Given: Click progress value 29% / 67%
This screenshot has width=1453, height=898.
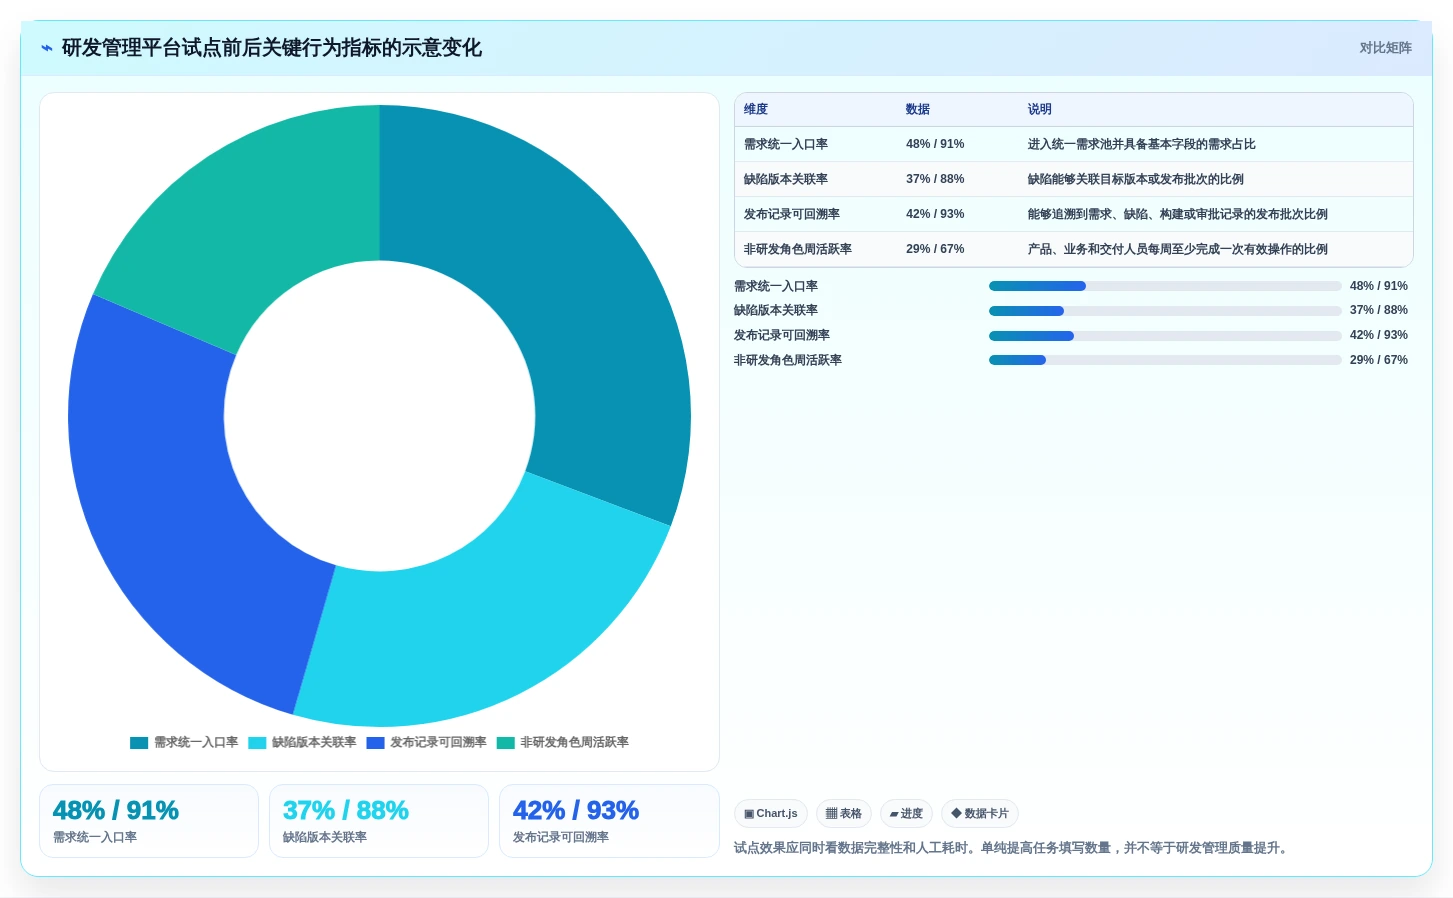Looking at the screenshot, I should [x=1379, y=360].
